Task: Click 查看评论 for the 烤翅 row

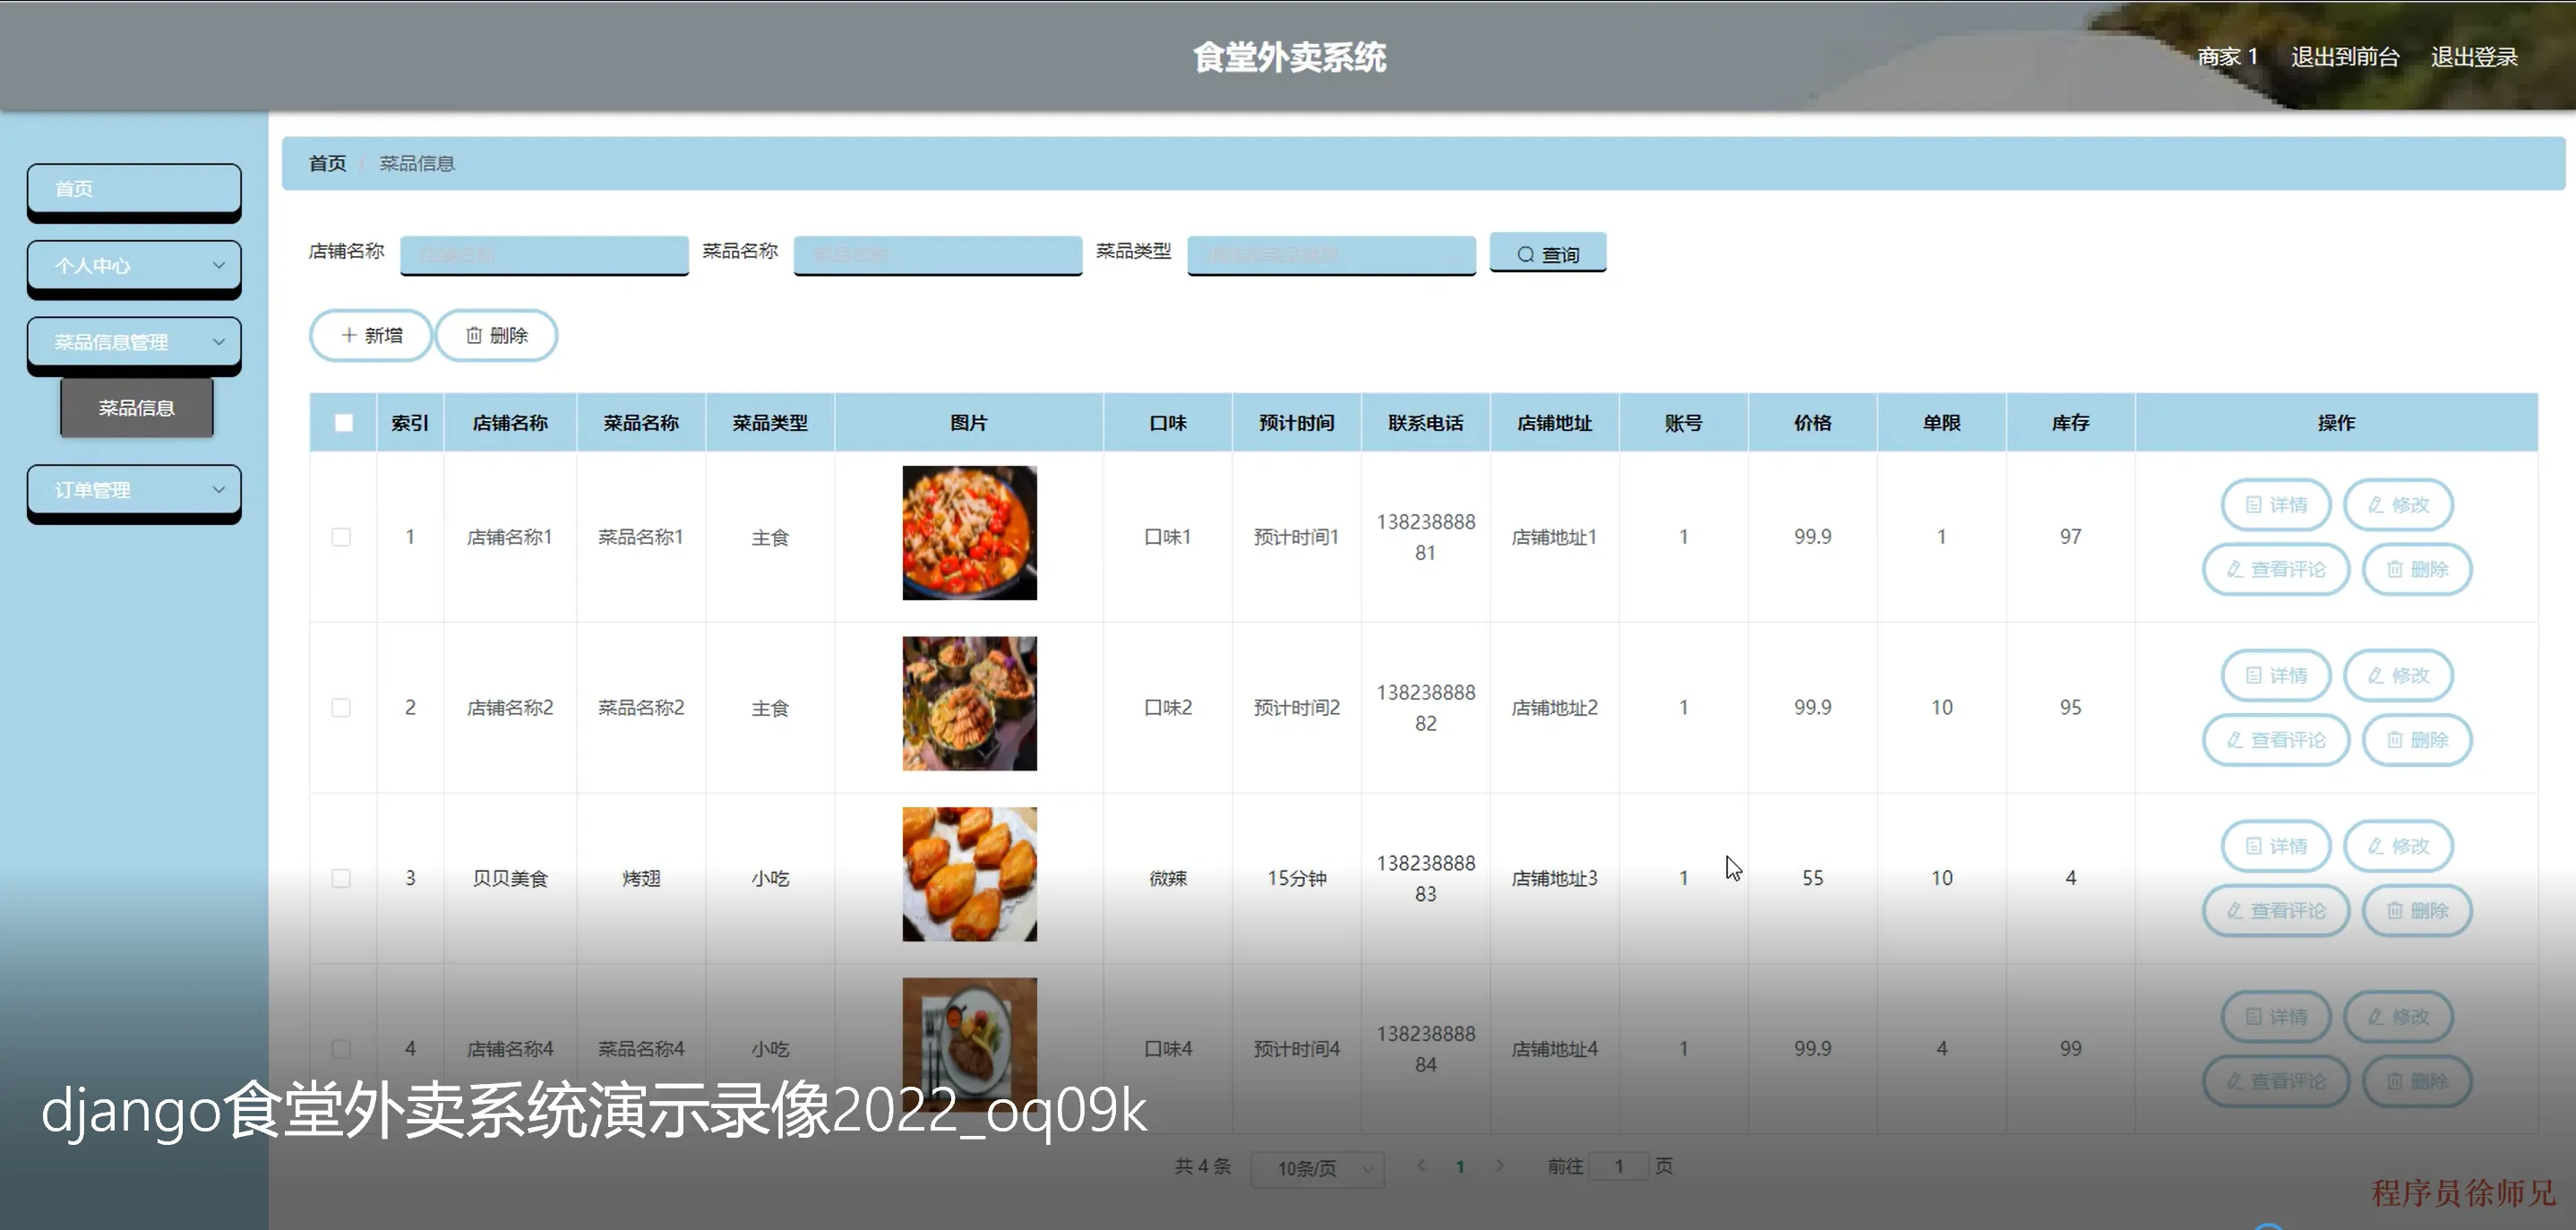Action: 2275,911
